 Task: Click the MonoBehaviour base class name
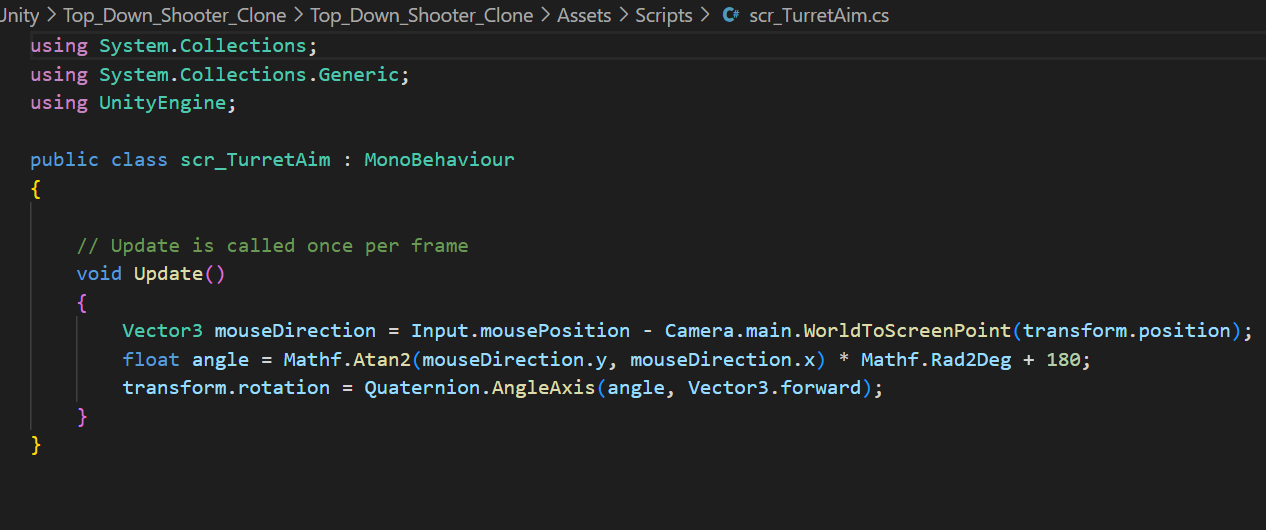(439, 160)
